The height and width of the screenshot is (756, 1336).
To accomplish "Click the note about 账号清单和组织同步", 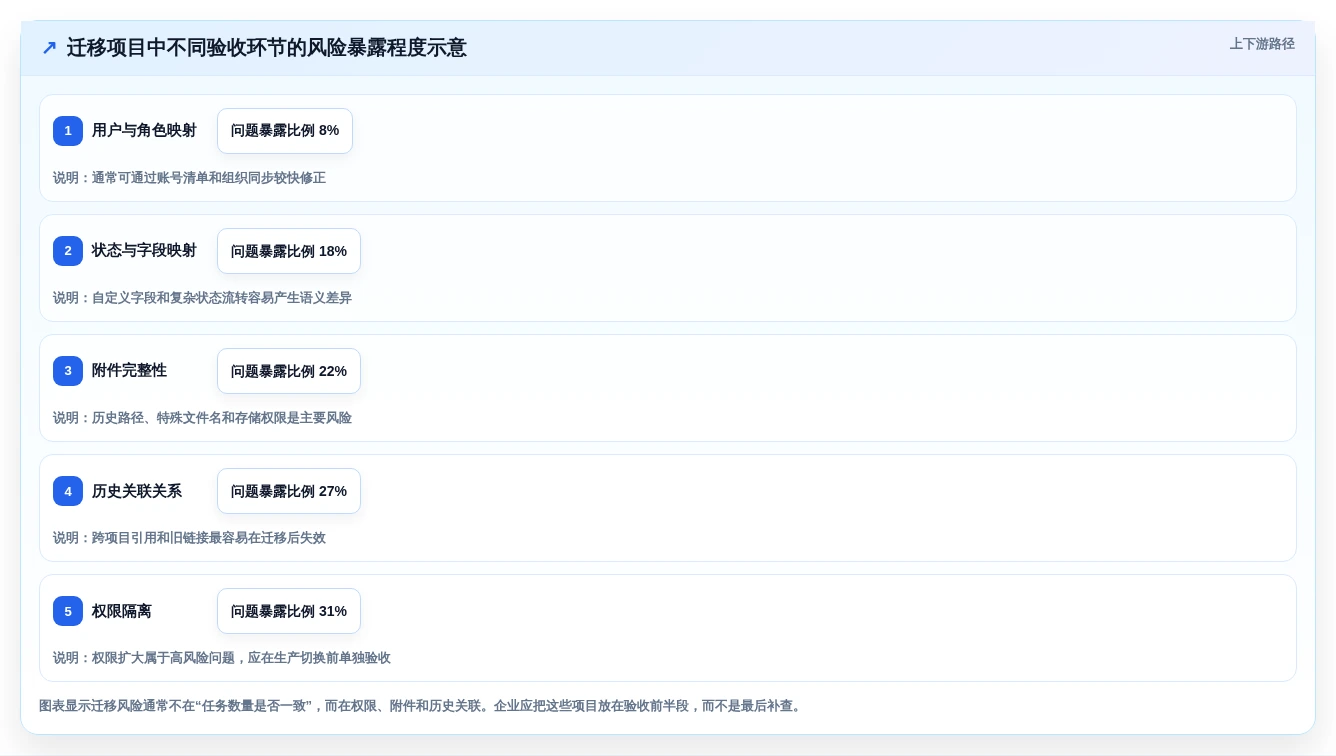I will 189,178.
